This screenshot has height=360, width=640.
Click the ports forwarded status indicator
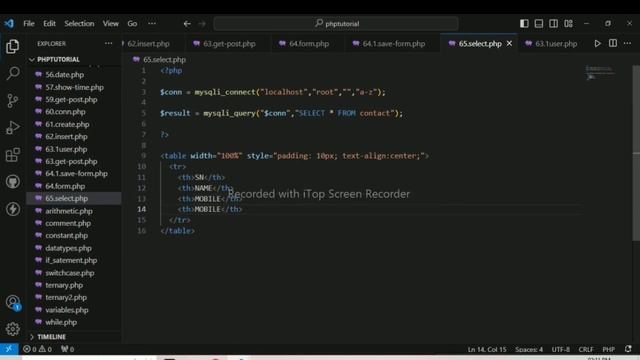tap(67, 349)
